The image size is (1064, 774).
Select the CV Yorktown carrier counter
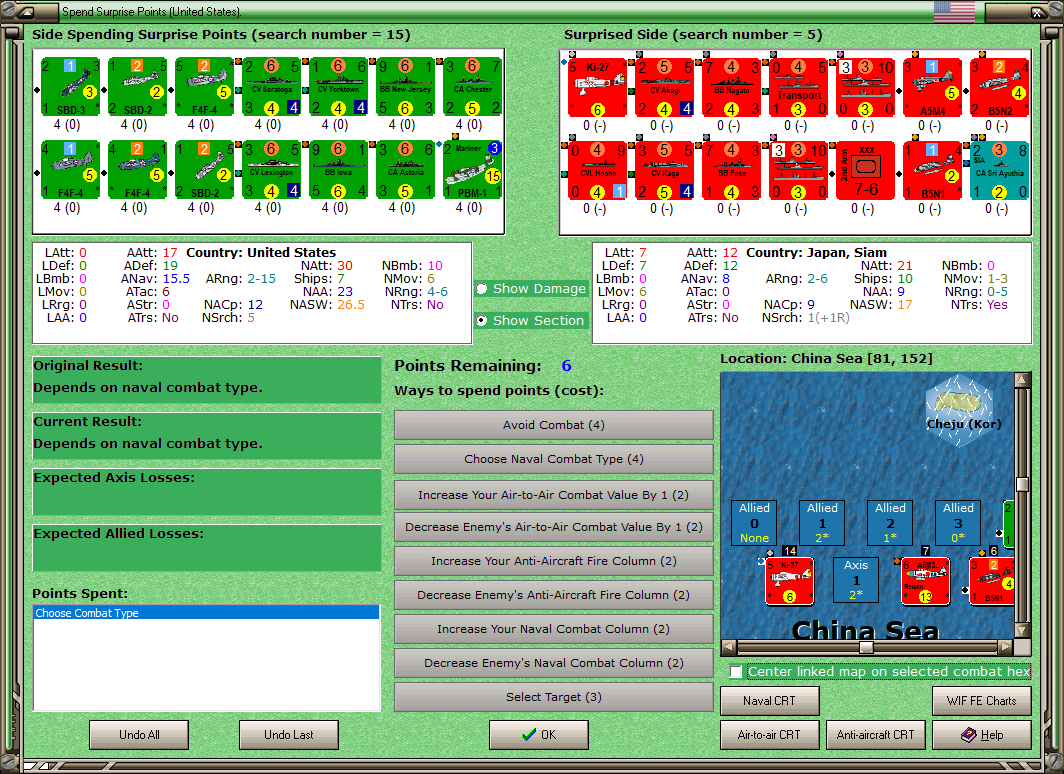pyautogui.click(x=339, y=87)
